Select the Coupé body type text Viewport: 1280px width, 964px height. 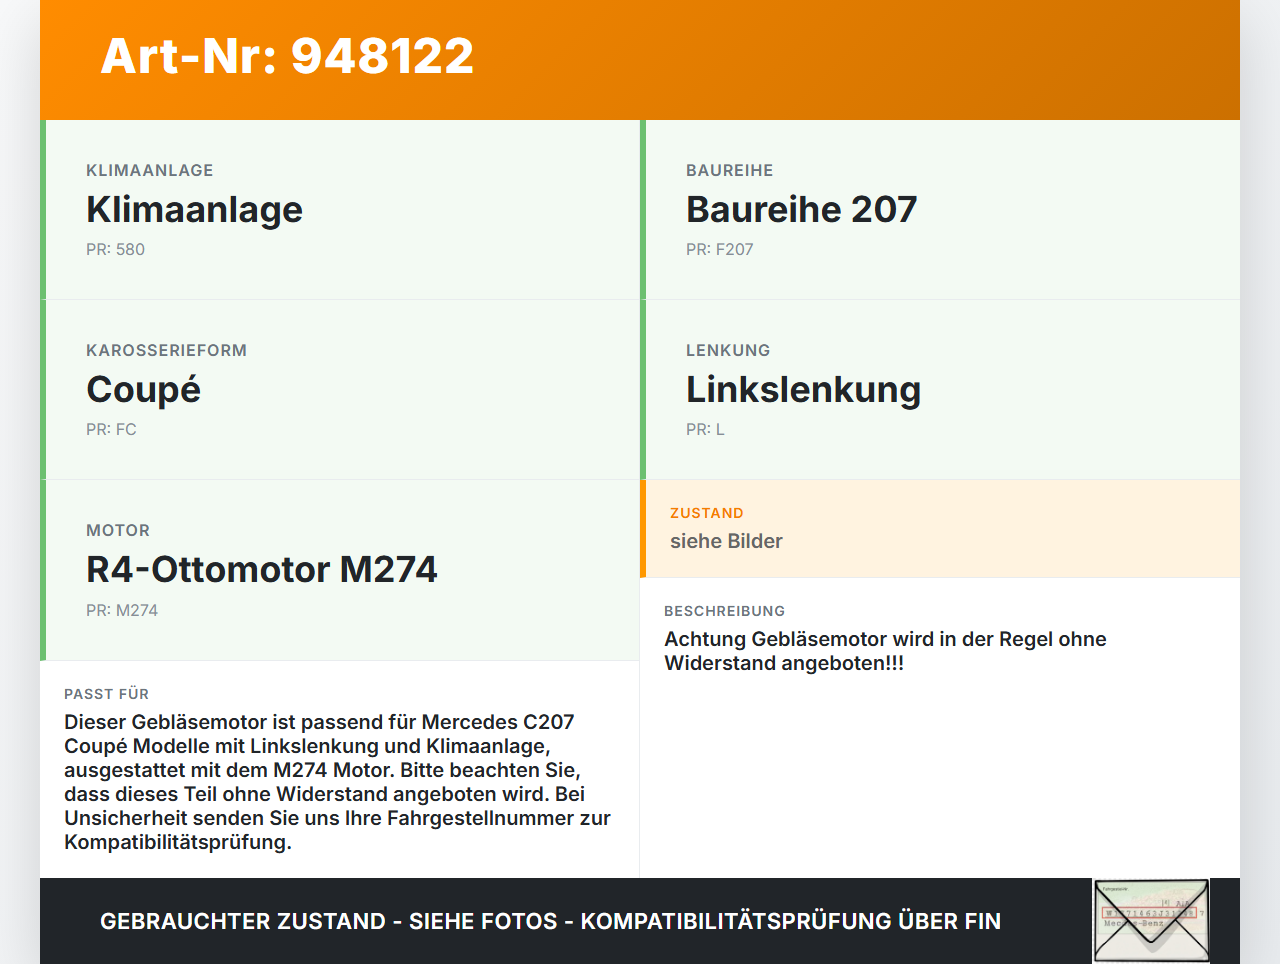tap(143, 390)
